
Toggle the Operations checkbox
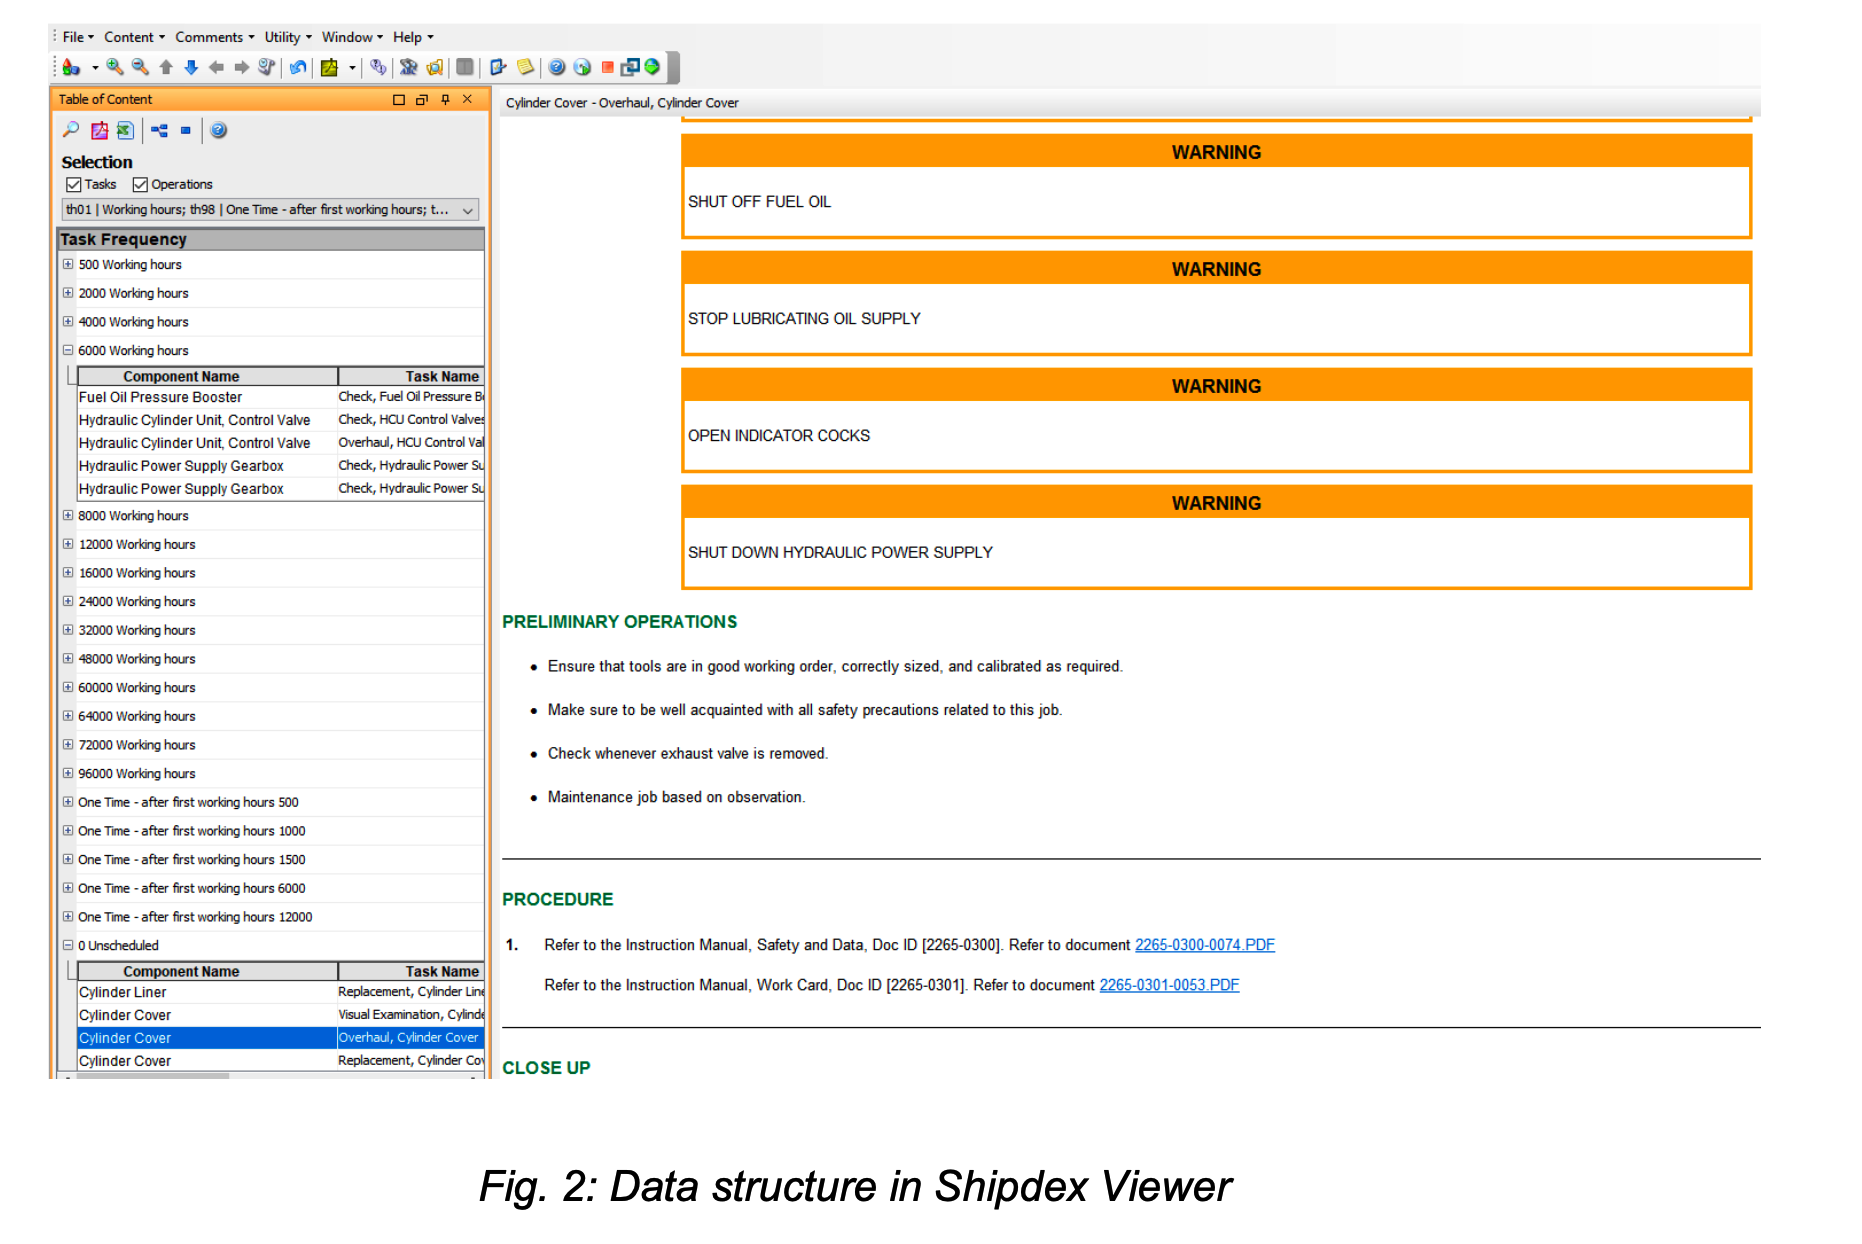140,184
